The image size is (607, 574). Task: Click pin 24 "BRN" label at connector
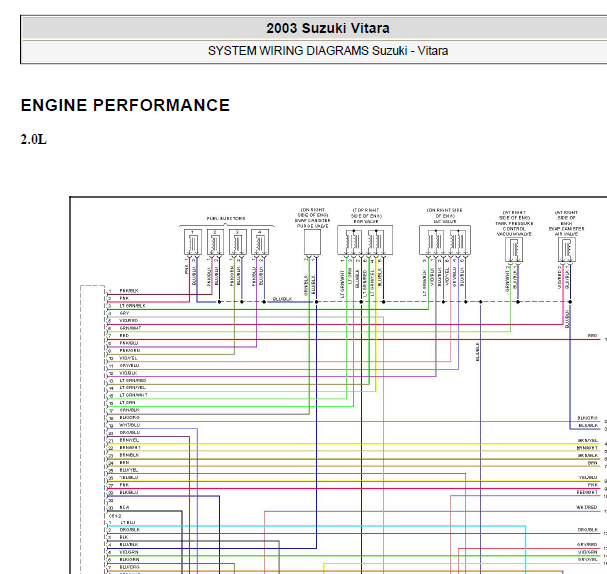coord(124,463)
